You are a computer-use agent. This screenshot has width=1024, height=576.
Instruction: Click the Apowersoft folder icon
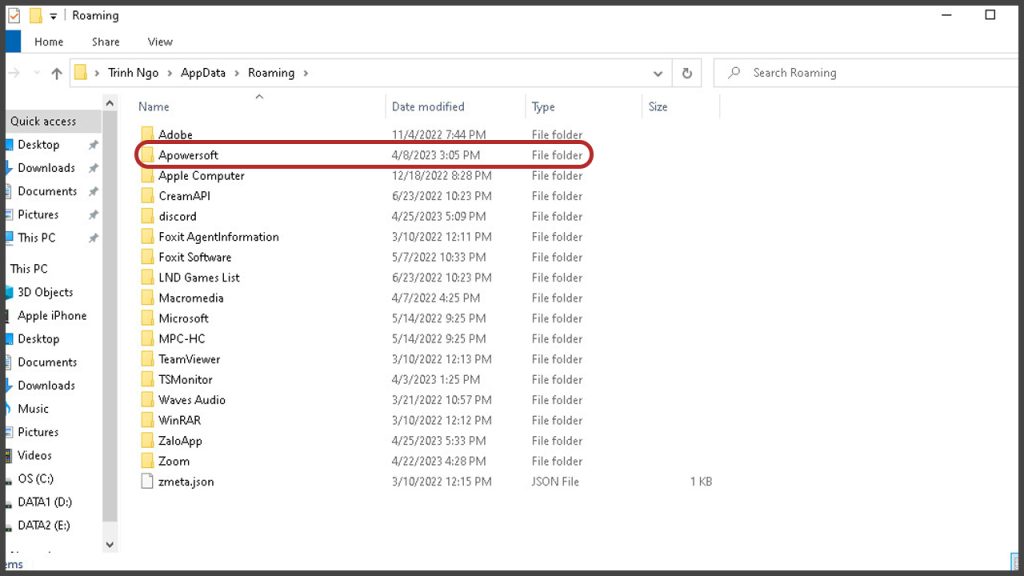coord(147,156)
